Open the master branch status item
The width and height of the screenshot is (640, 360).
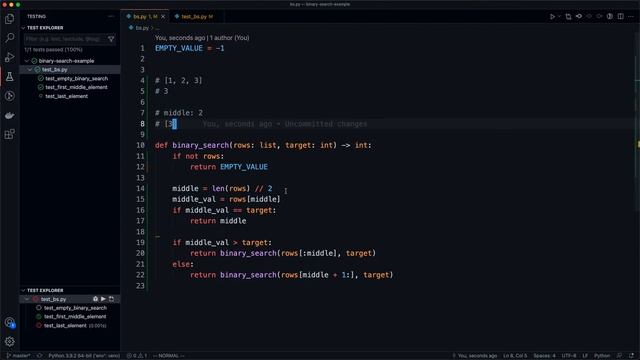pyautogui.click(x=19, y=356)
